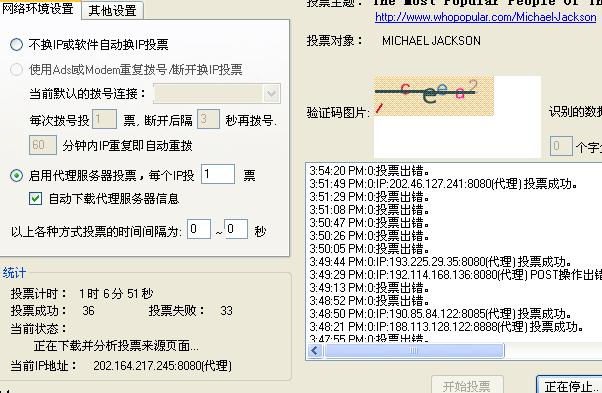602x393 pixels.
Task: Open the 其他设置 tab
Action: [x=112, y=10]
